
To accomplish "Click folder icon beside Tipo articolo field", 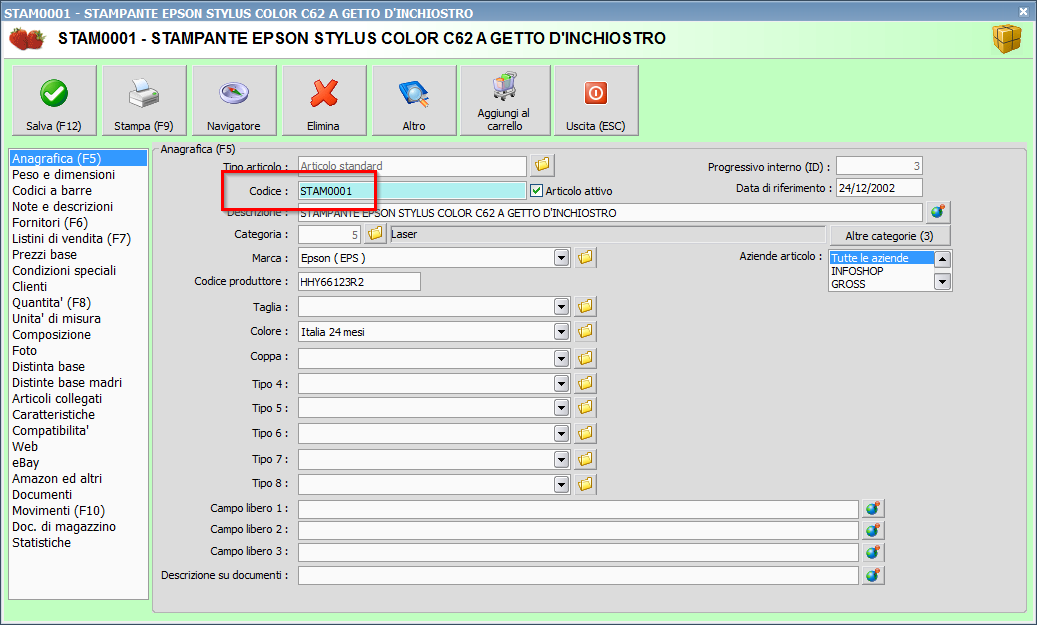I will pyautogui.click(x=543, y=164).
